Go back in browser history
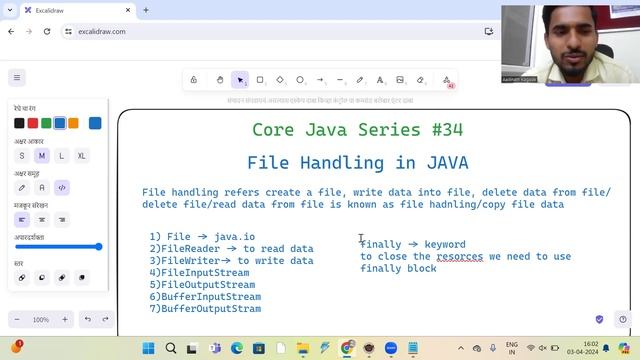The width and height of the screenshot is (640, 360). click(11, 31)
